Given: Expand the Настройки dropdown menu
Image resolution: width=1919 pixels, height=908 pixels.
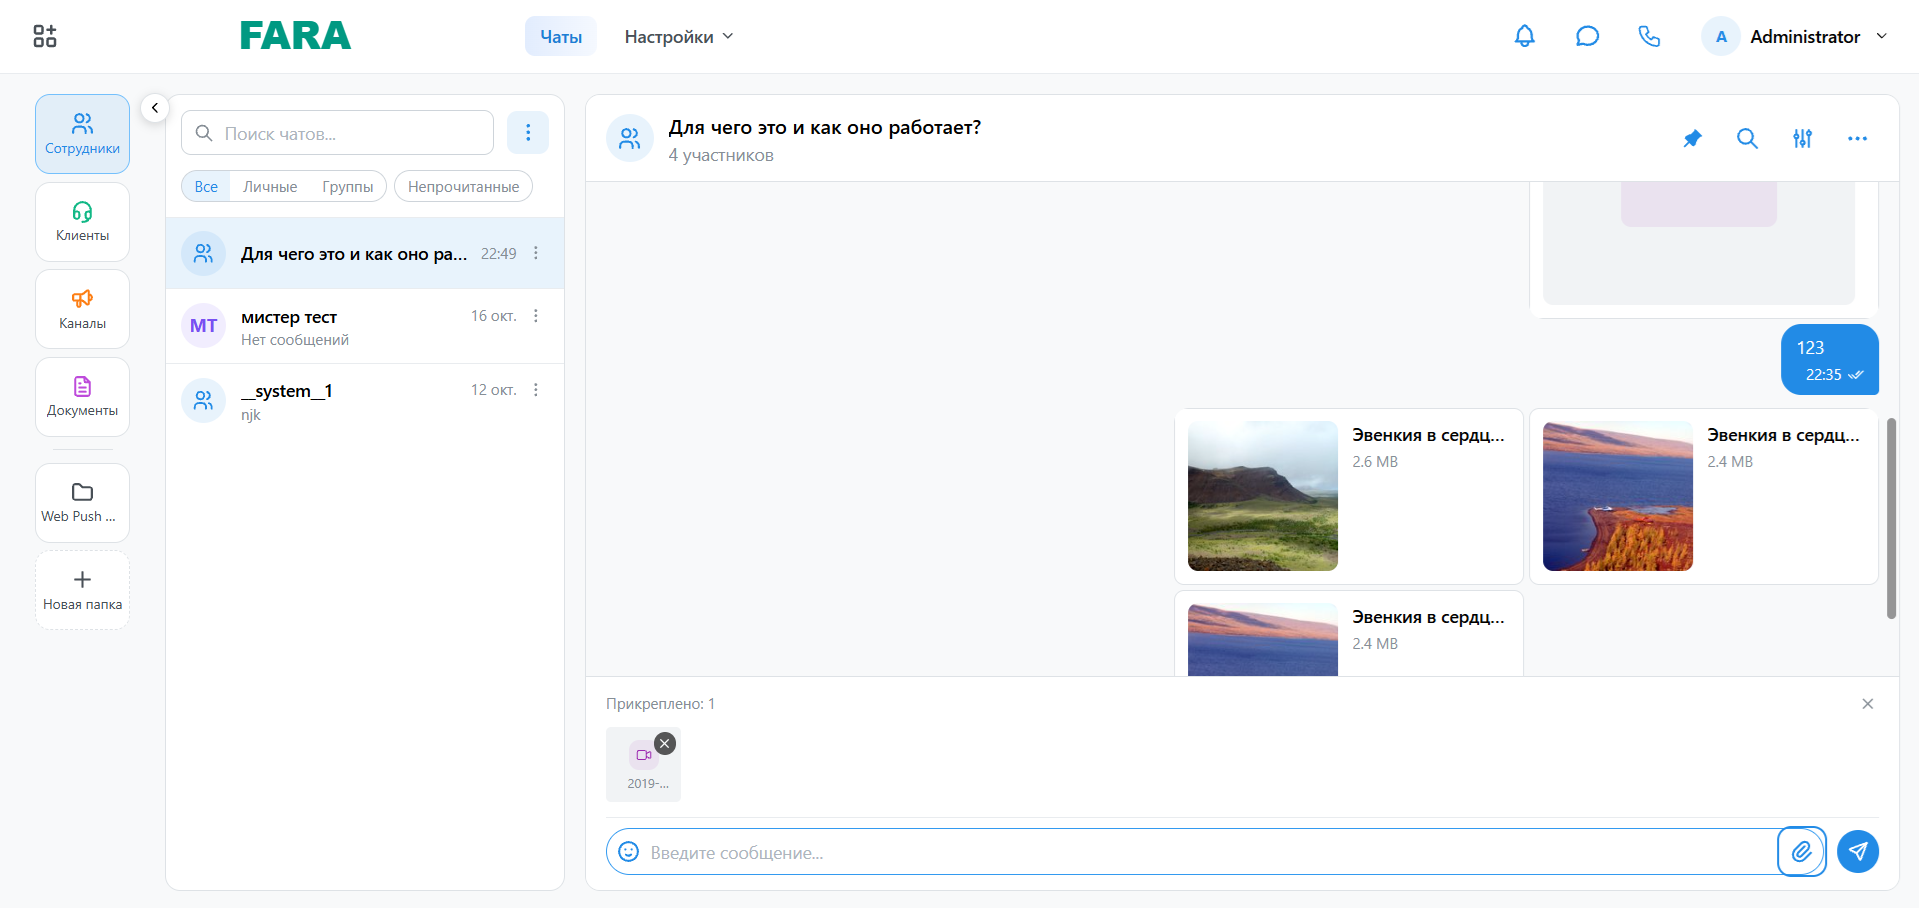Looking at the screenshot, I should coord(679,36).
